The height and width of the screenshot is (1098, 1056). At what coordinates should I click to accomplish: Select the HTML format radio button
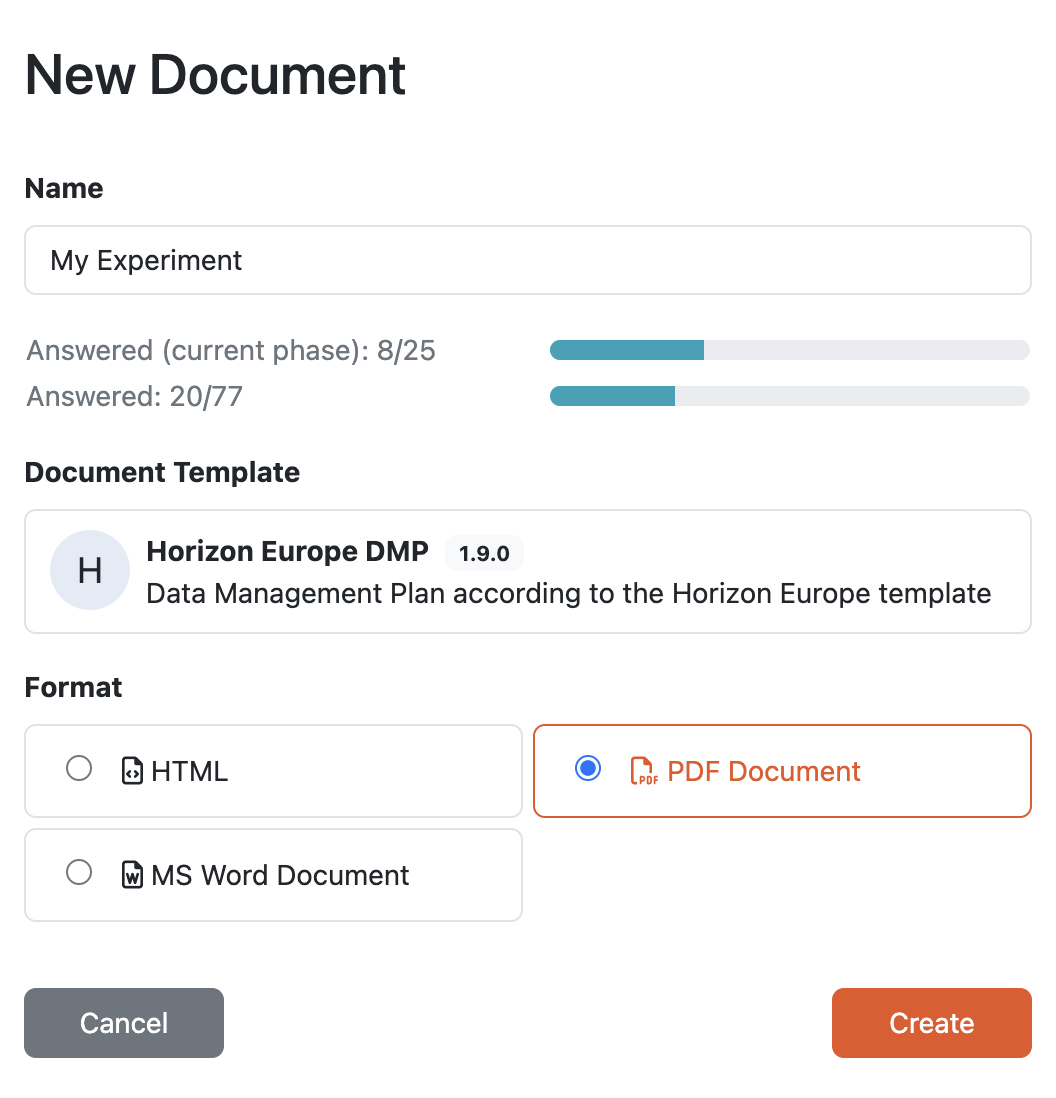click(78, 768)
